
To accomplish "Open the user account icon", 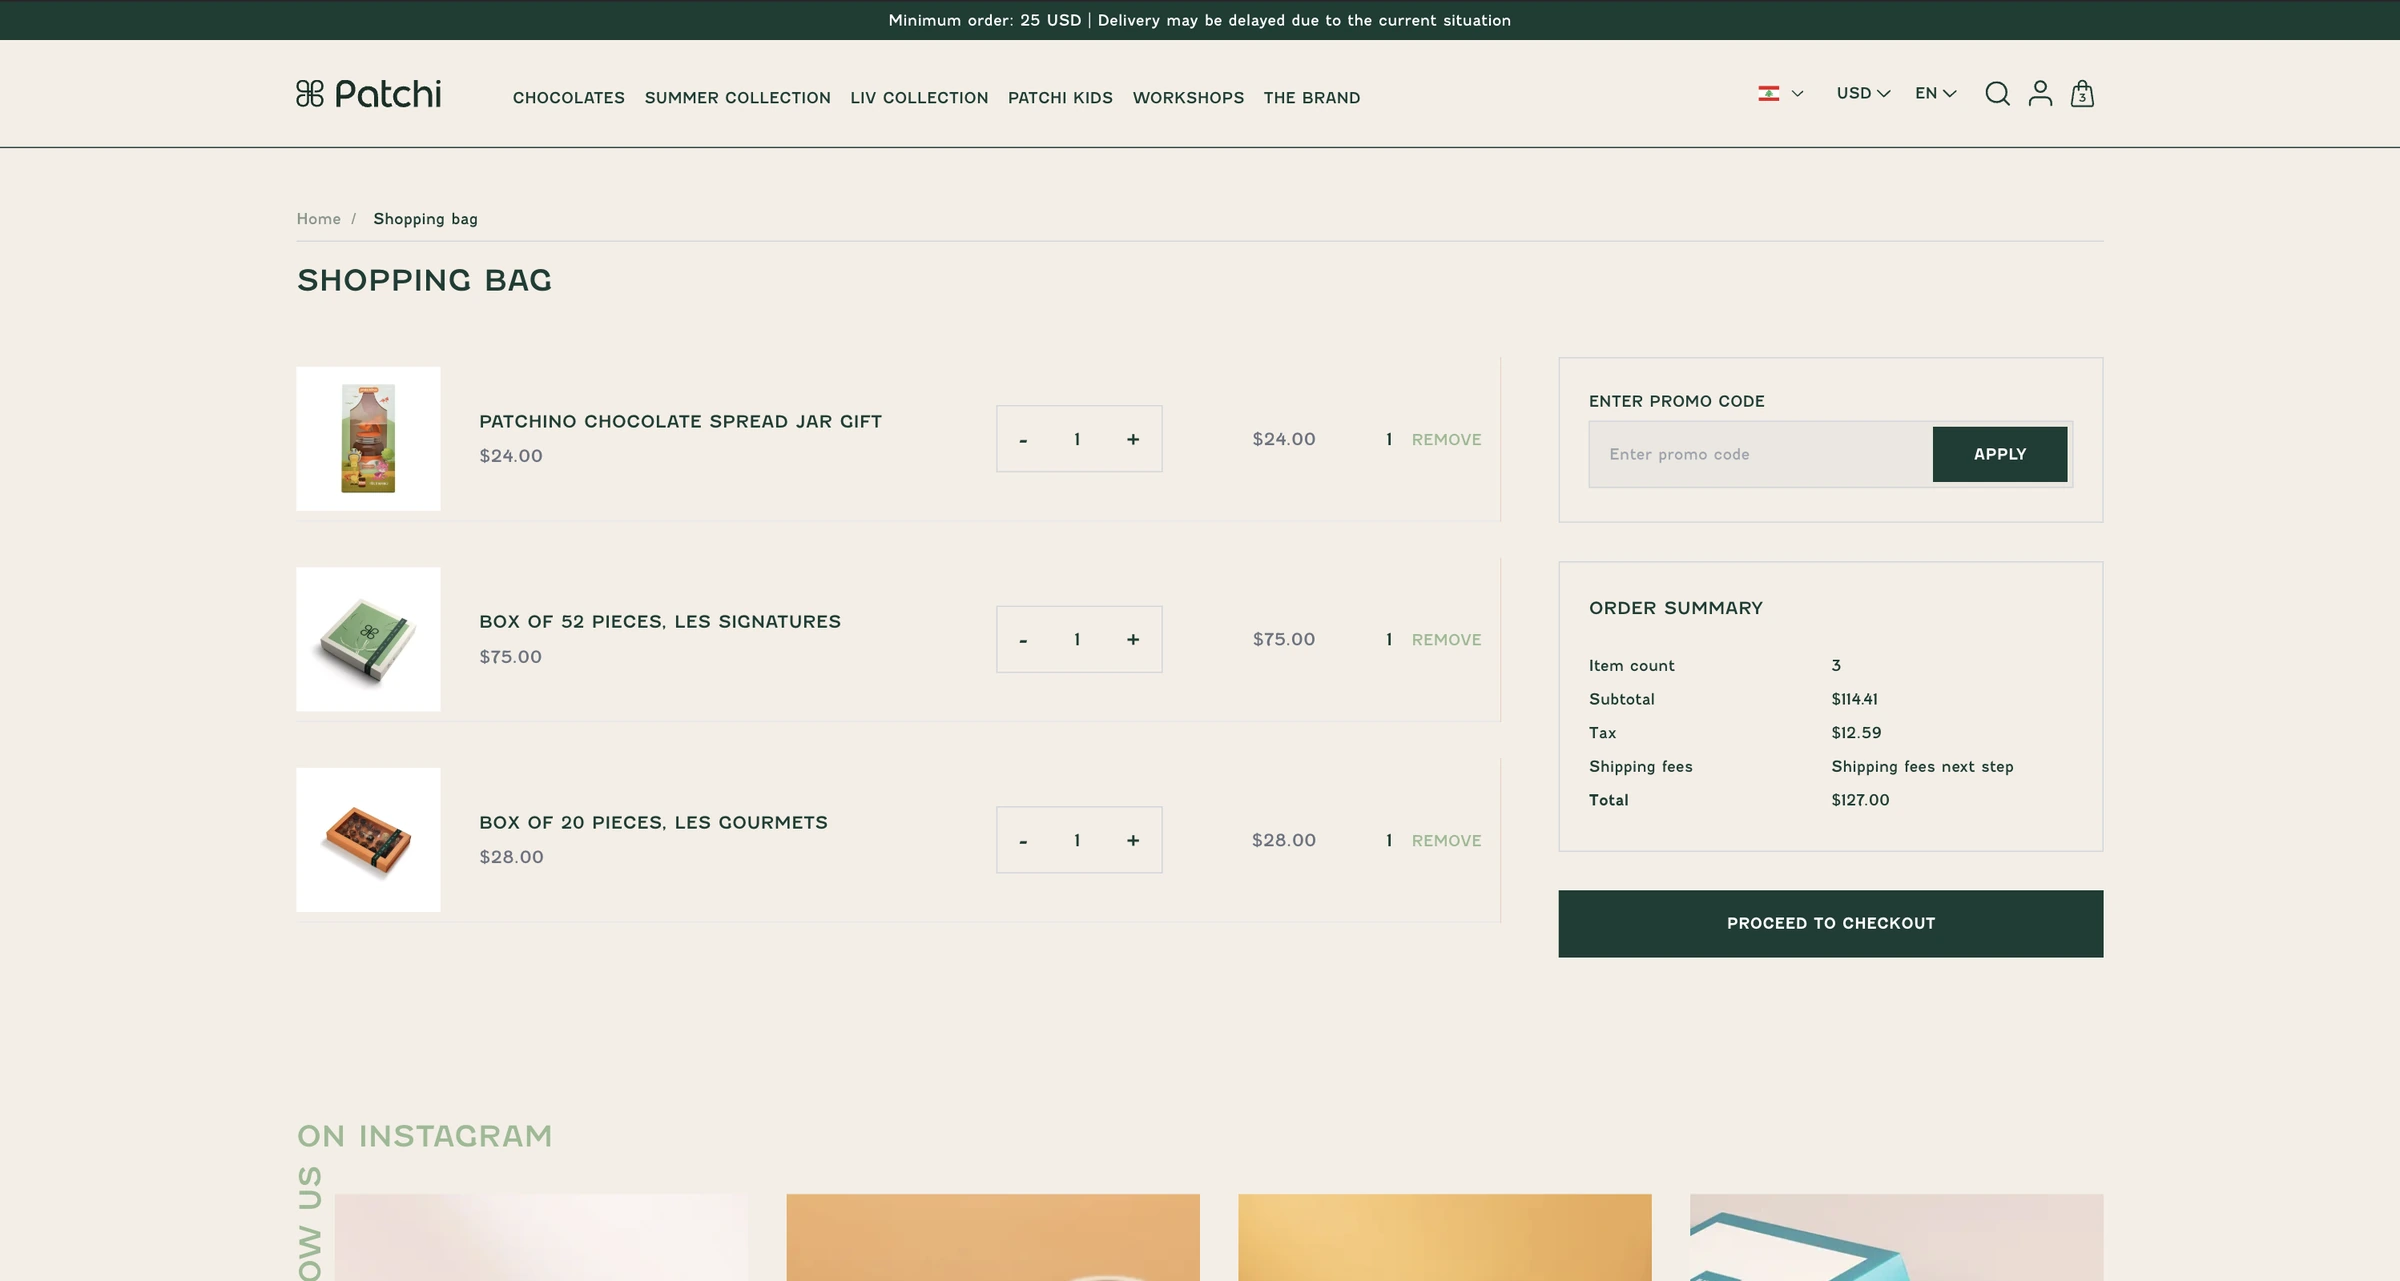I will pos(2040,94).
